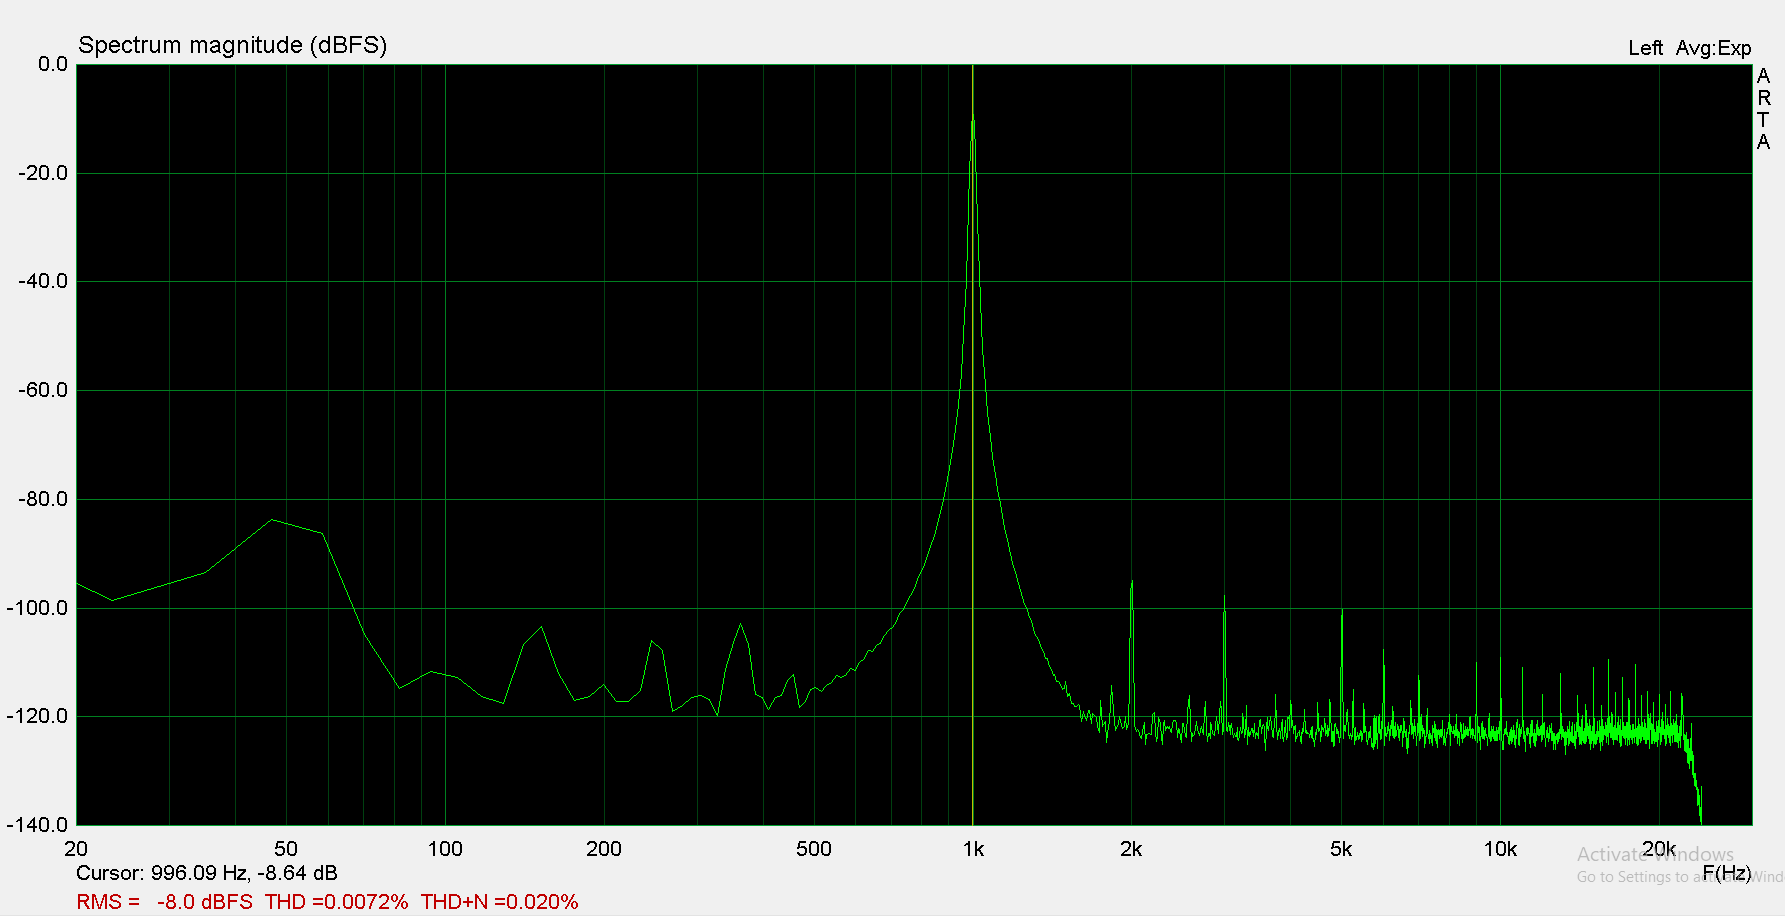Click the '500' frequency axis label
Image resolution: width=1785 pixels, height=916 pixels.
click(814, 849)
